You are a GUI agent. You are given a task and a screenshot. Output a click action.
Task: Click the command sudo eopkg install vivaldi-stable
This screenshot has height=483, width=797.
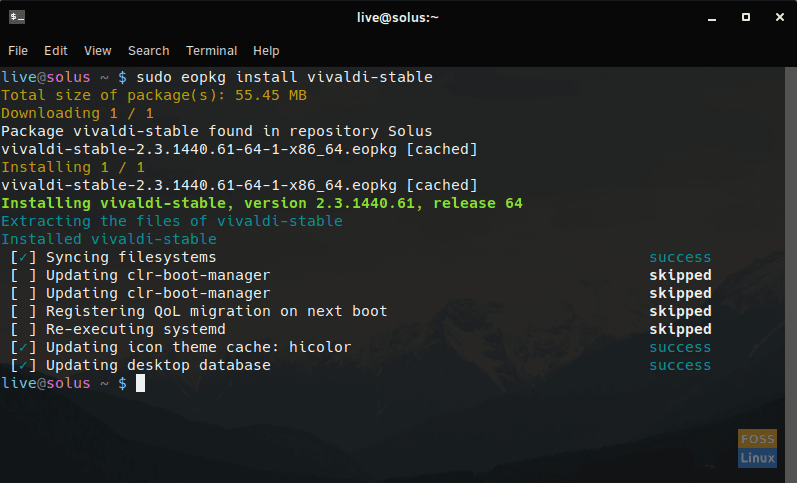coord(285,77)
